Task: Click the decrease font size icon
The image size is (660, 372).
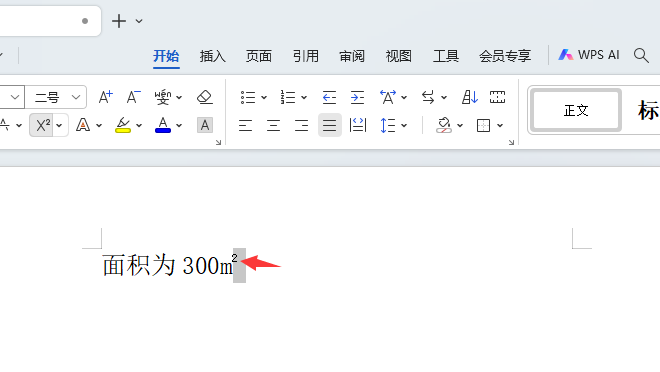Action: tap(133, 97)
